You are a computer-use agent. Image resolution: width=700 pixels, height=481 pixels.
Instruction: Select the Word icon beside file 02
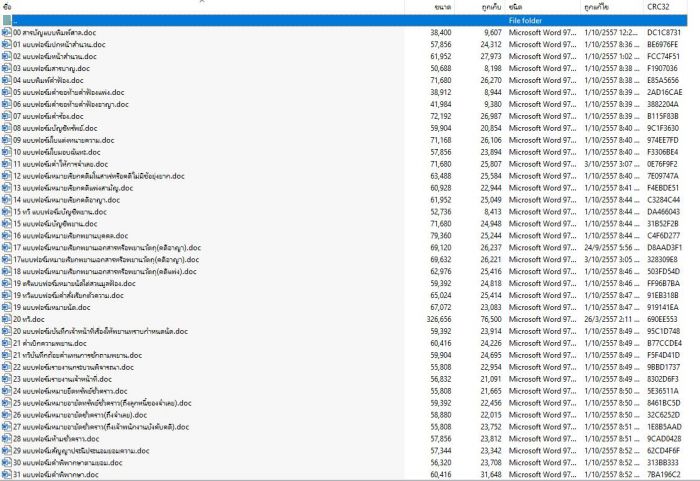click(x=7, y=56)
